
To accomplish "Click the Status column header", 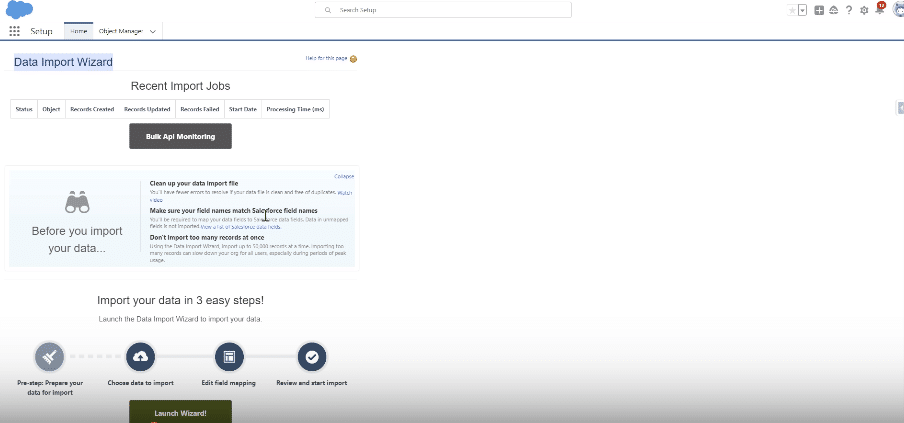I will (24, 109).
